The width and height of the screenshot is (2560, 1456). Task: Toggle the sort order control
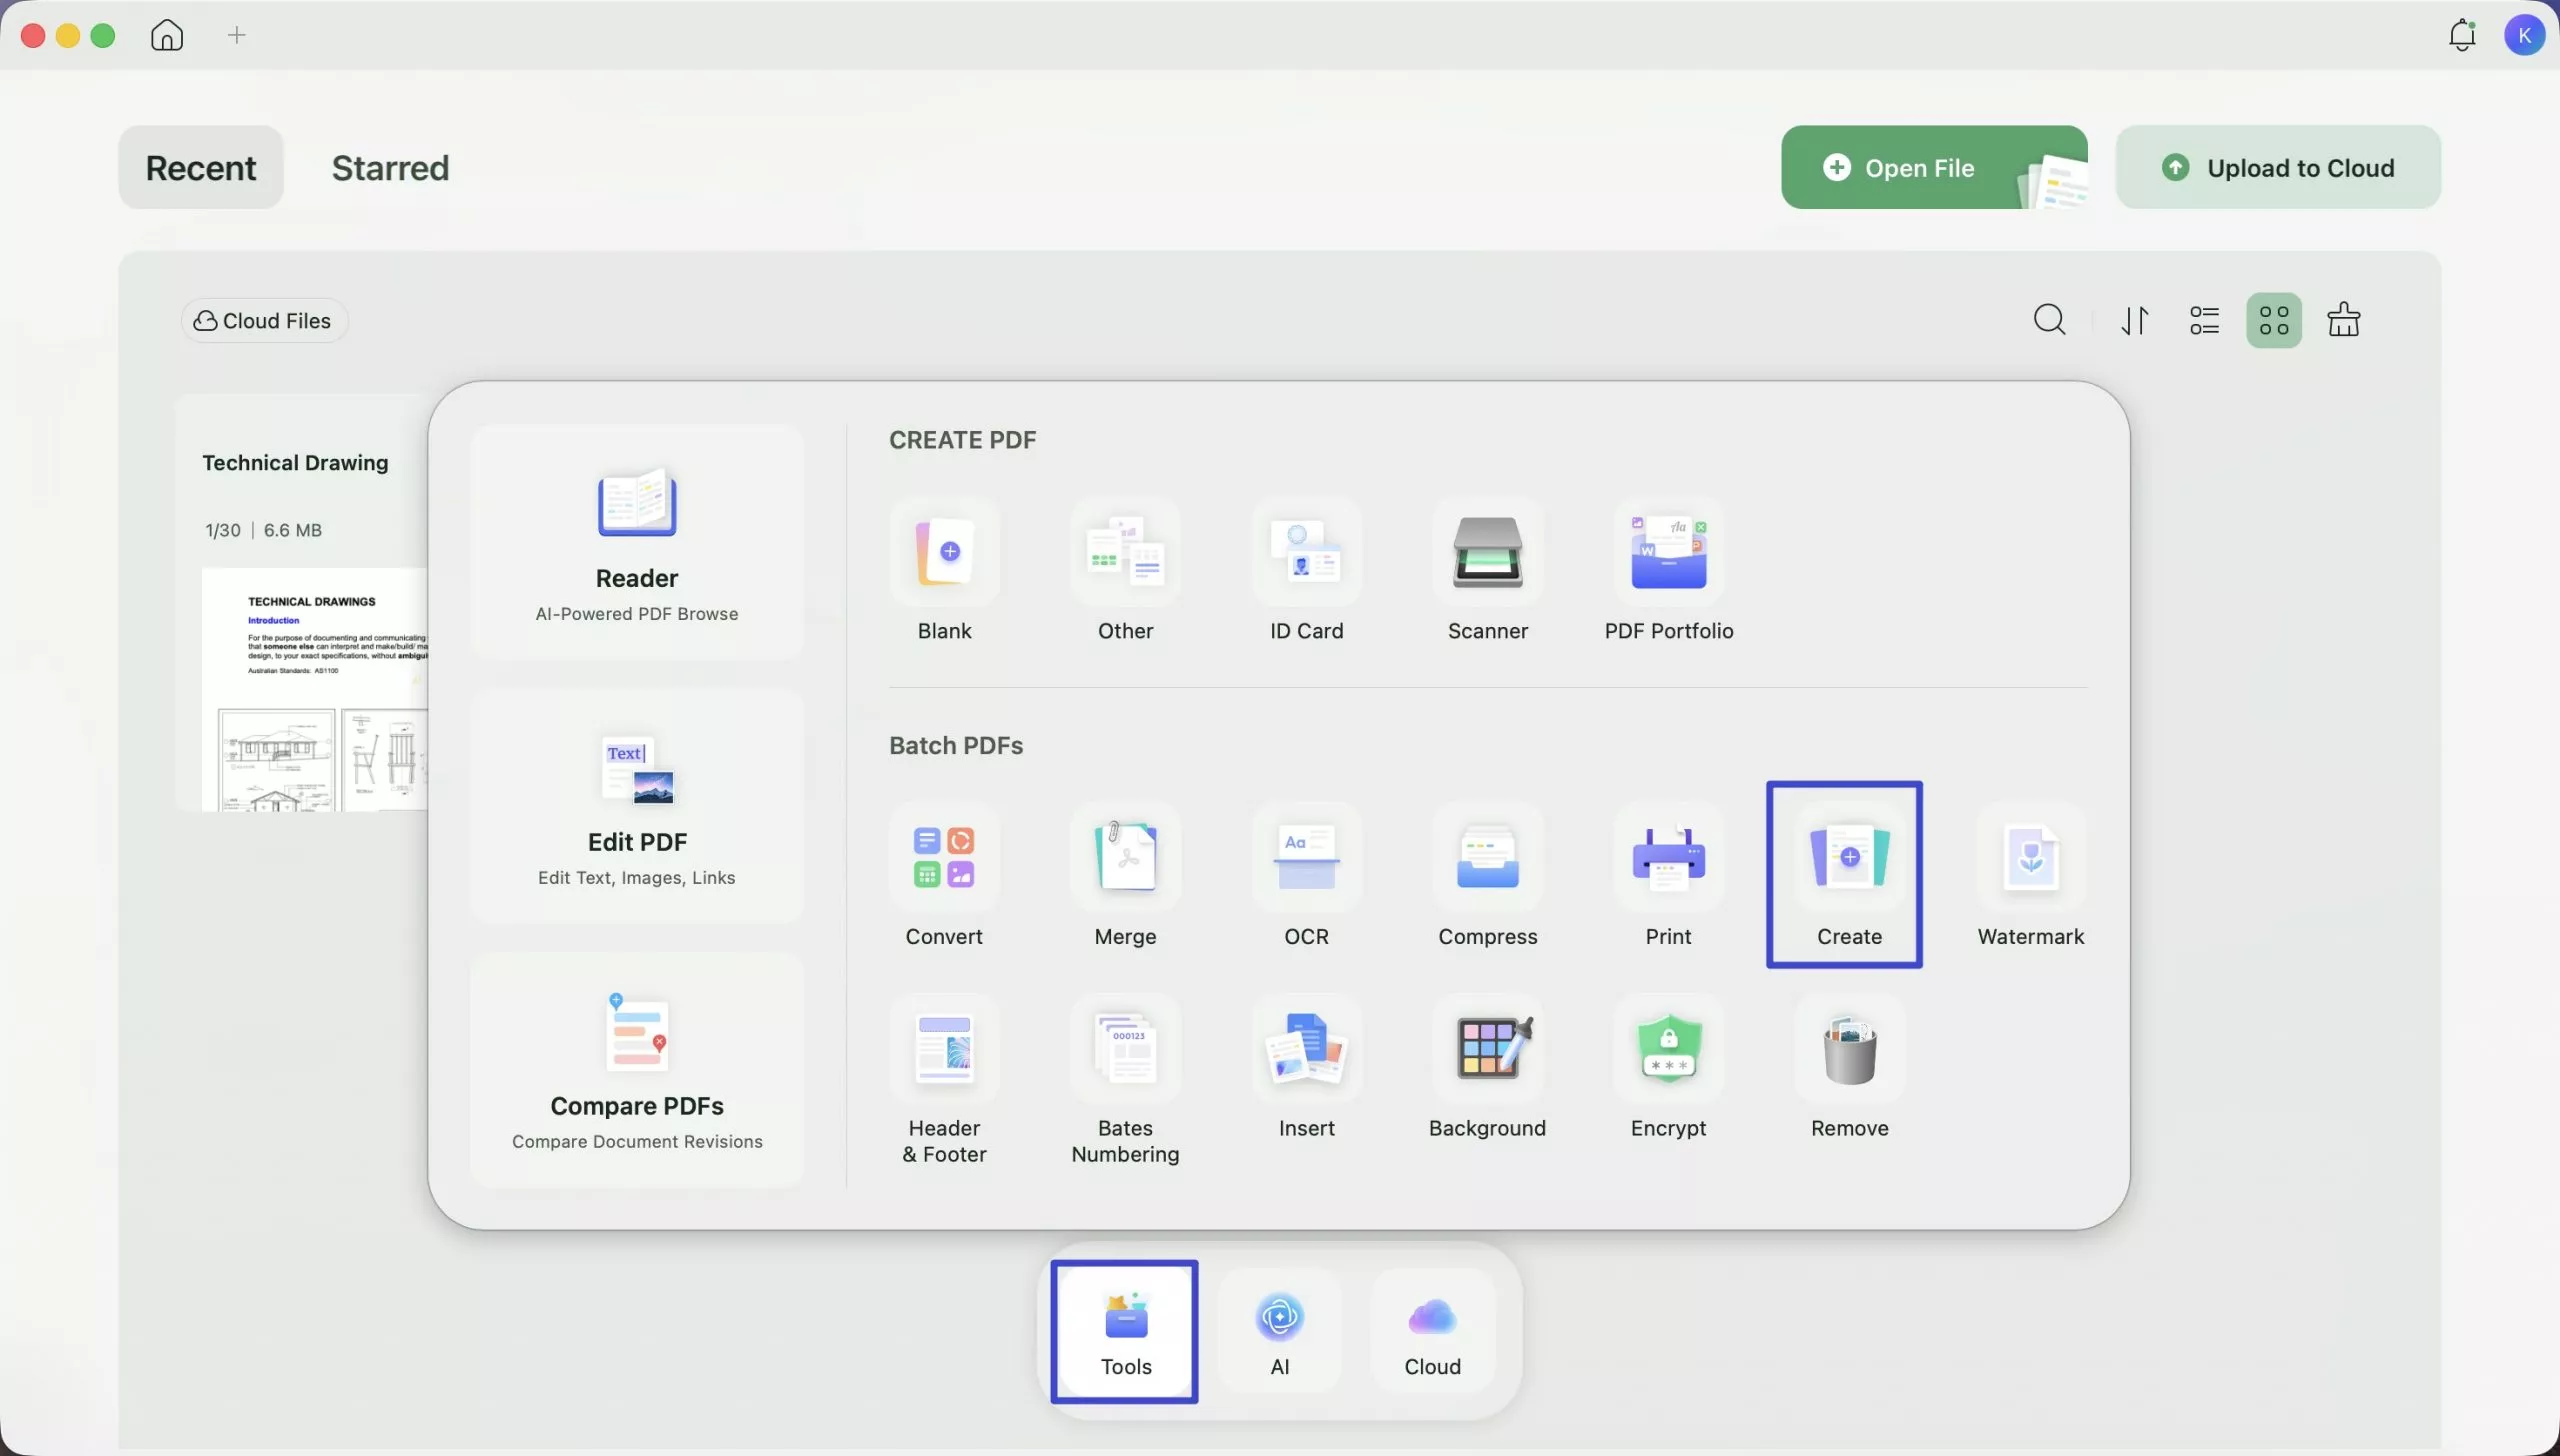pyautogui.click(x=2133, y=319)
